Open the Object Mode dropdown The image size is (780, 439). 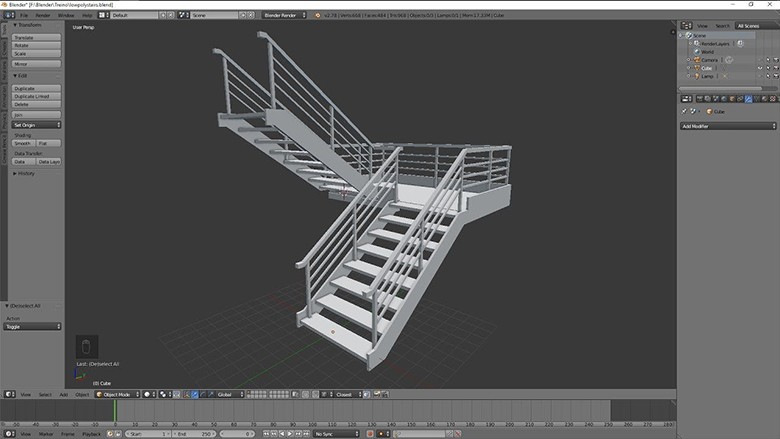pos(117,394)
